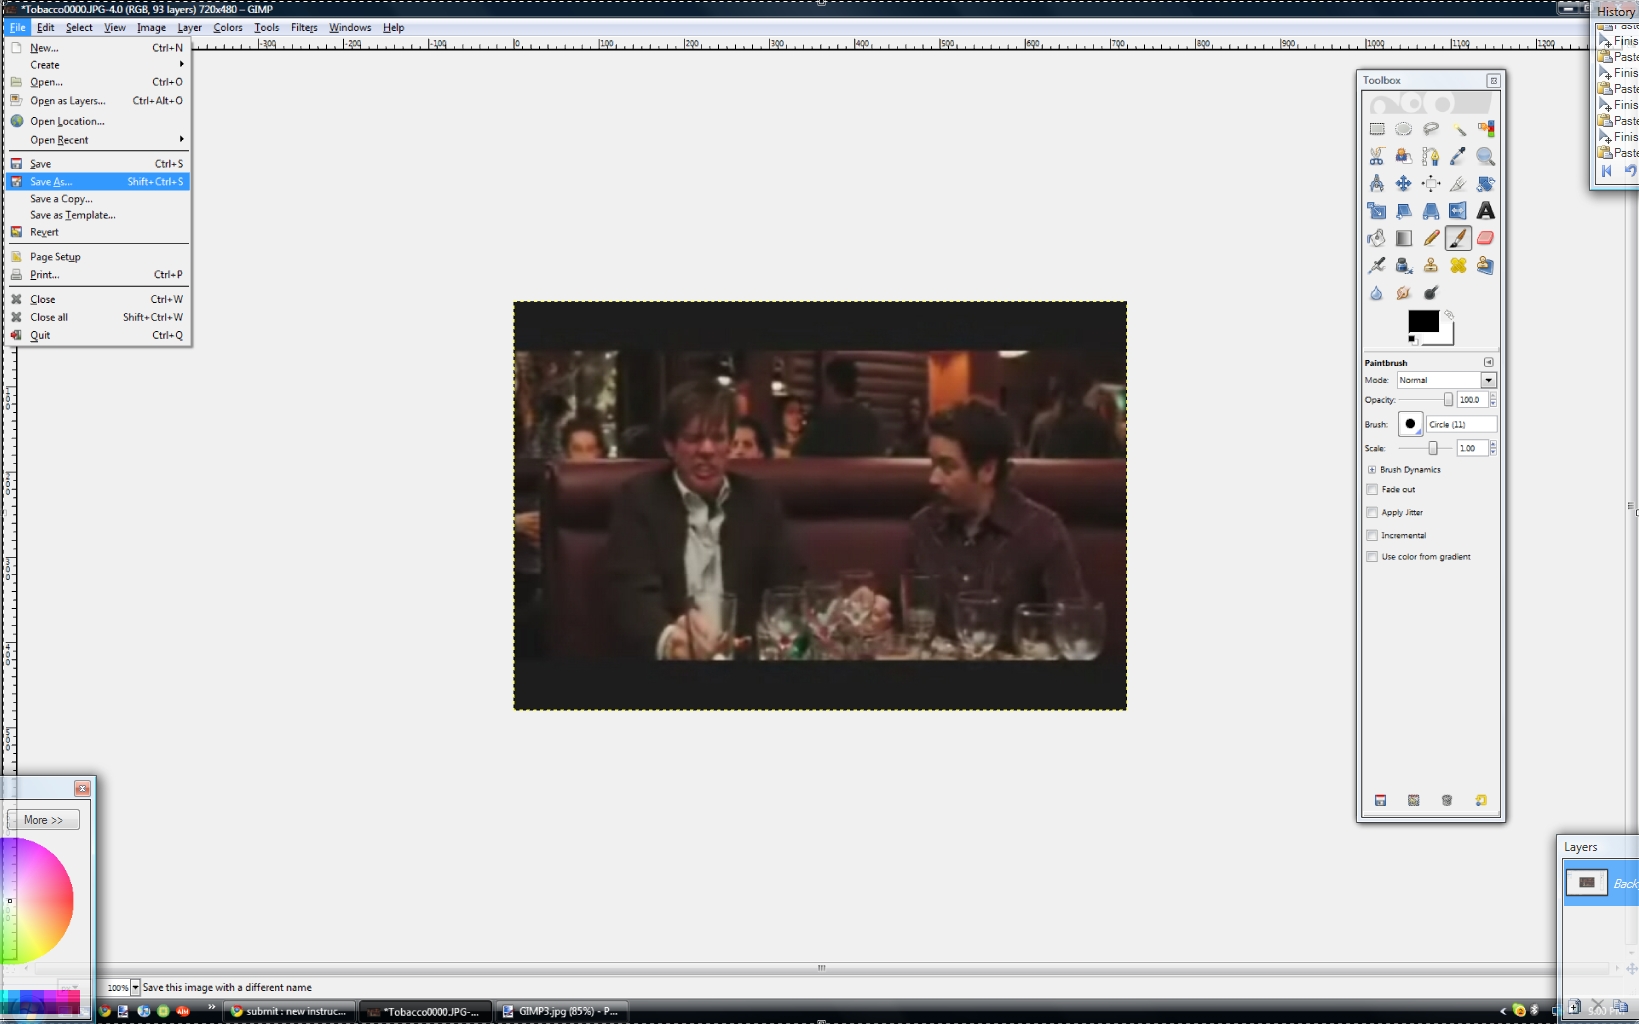Select the Paths tool

[x=1431, y=156]
